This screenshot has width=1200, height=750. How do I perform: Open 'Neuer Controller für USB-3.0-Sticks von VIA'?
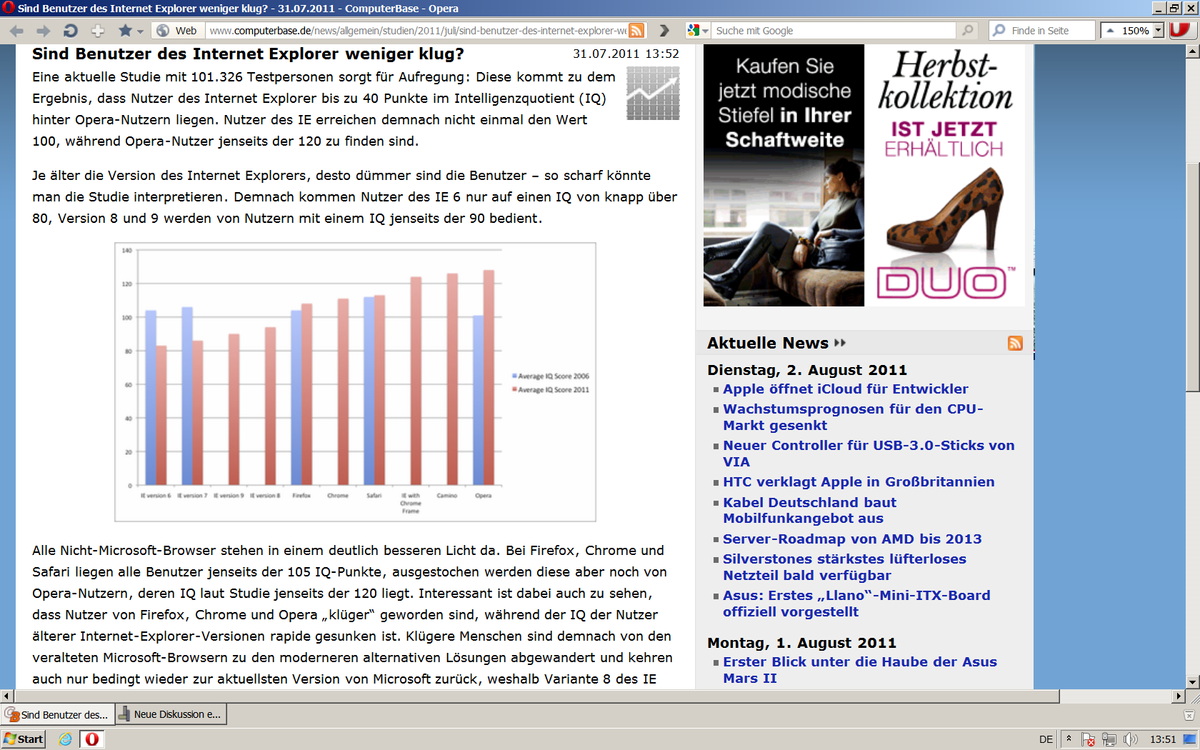point(869,454)
